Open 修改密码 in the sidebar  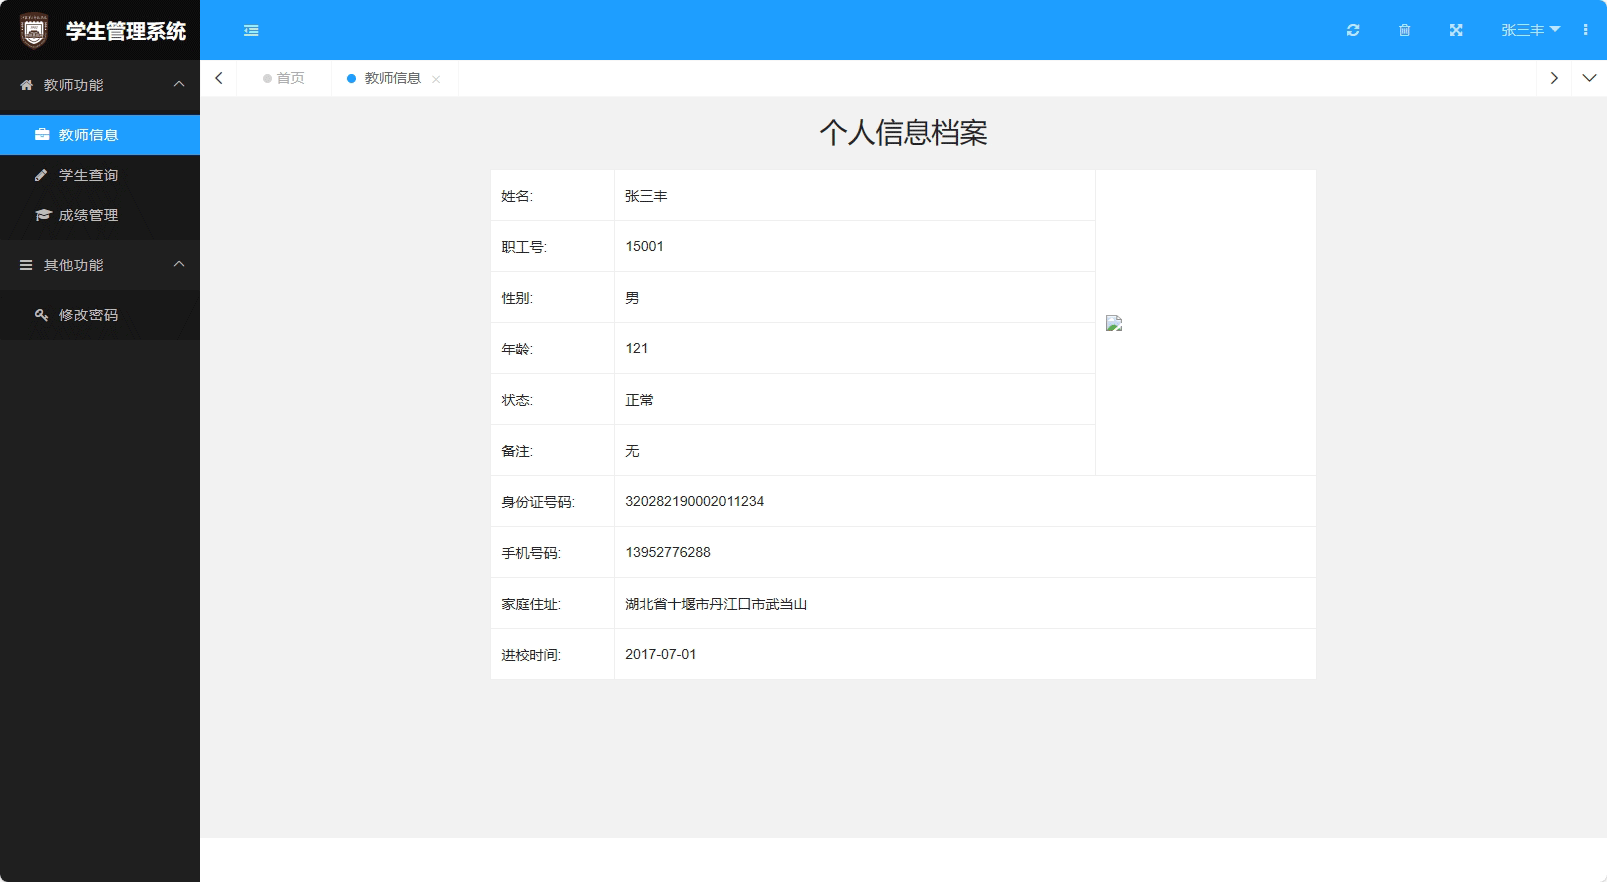coord(100,315)
